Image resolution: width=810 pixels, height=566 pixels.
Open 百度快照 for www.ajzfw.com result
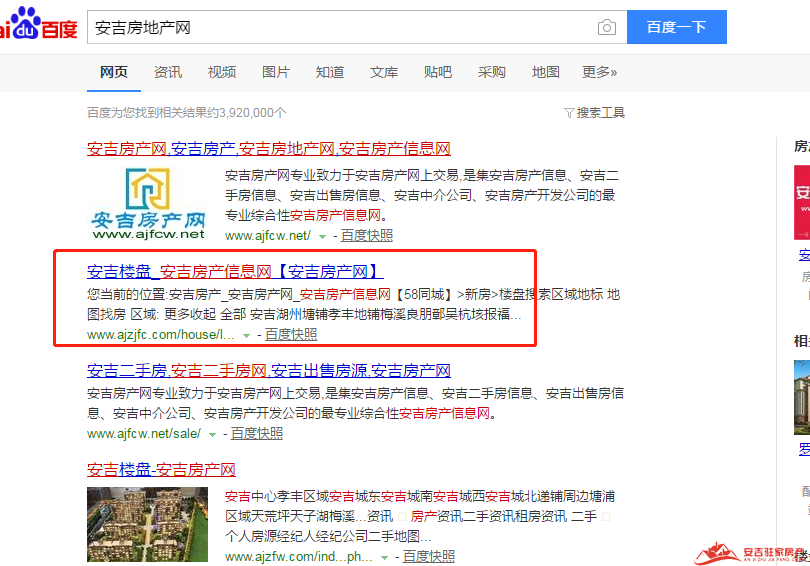point(429,557)
